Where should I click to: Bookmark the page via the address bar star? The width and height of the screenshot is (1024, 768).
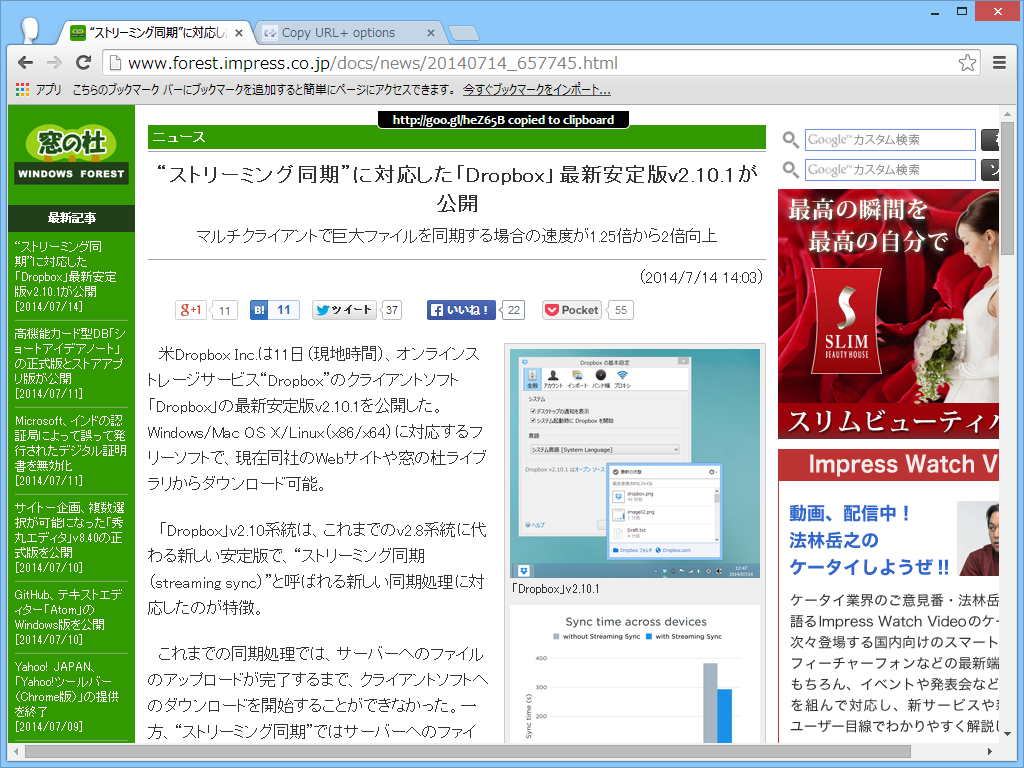tap(967, 62)
